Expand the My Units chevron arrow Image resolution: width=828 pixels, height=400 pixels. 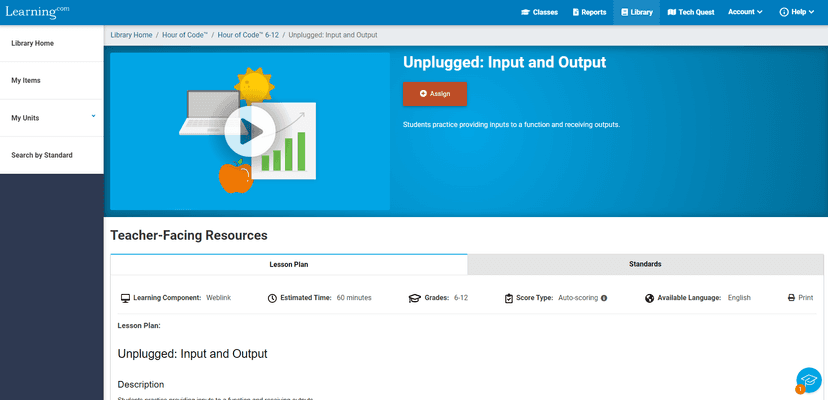click(x=93, y=116)
